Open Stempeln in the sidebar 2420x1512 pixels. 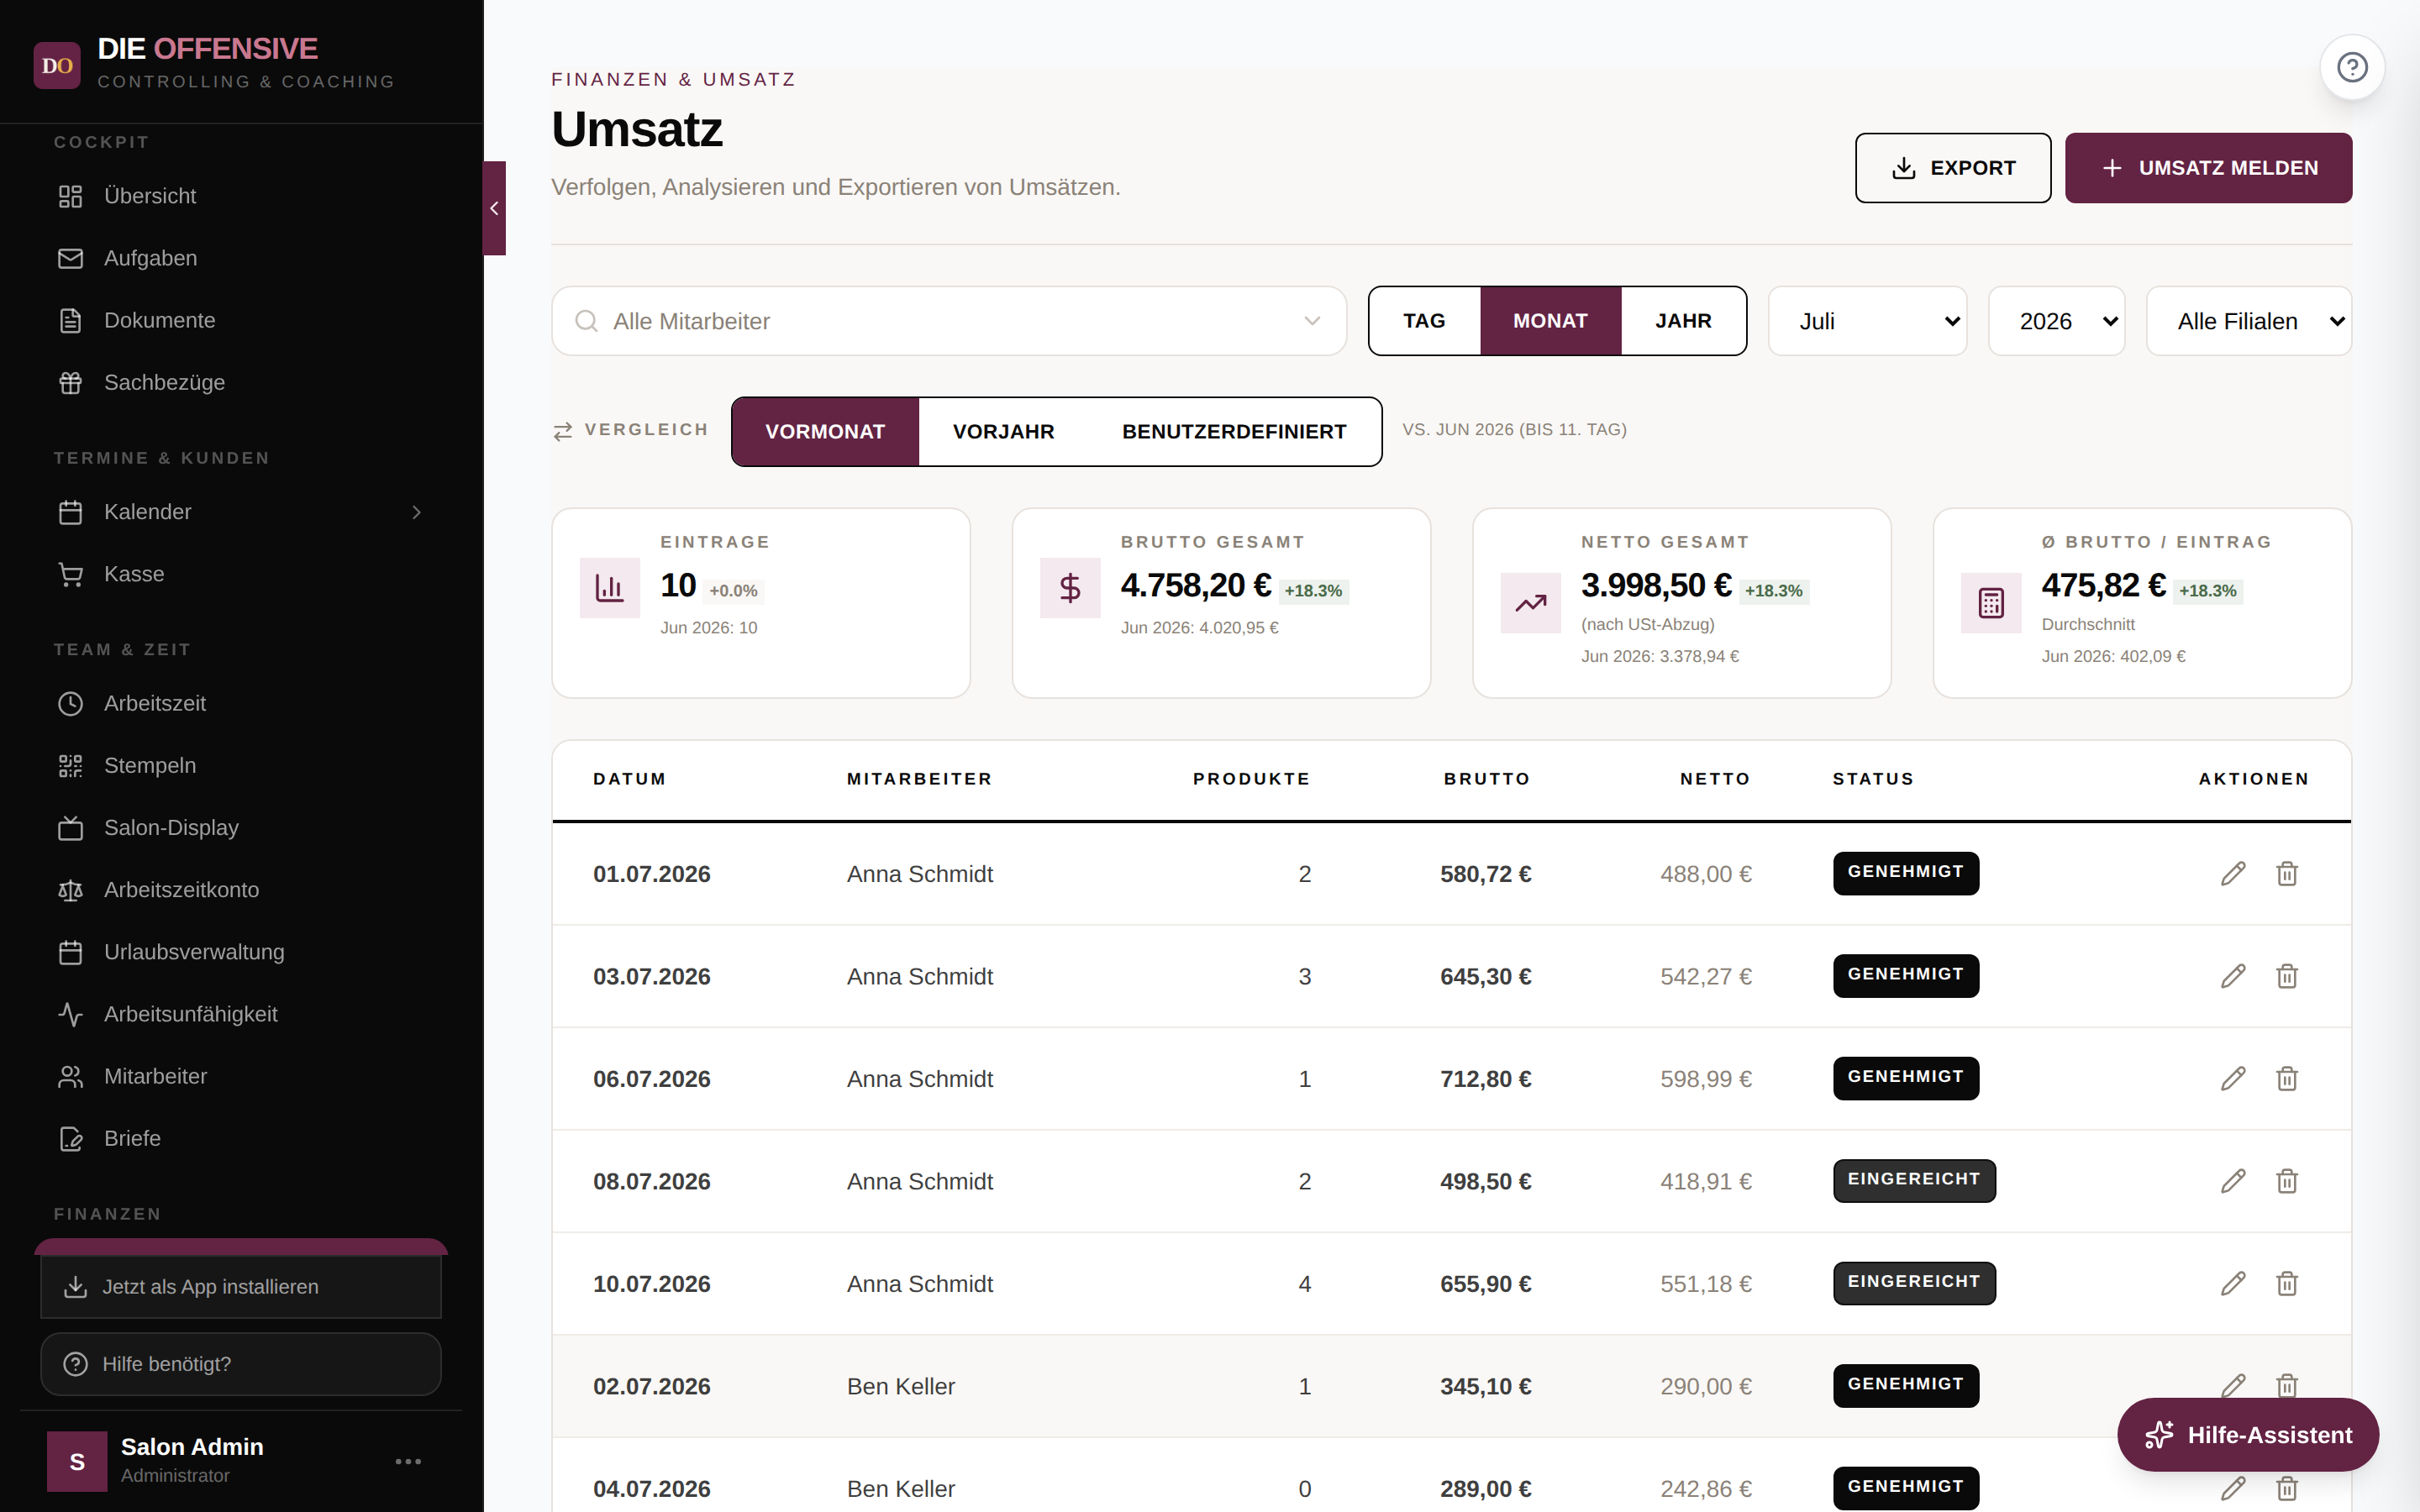click(x=241, y=765)
